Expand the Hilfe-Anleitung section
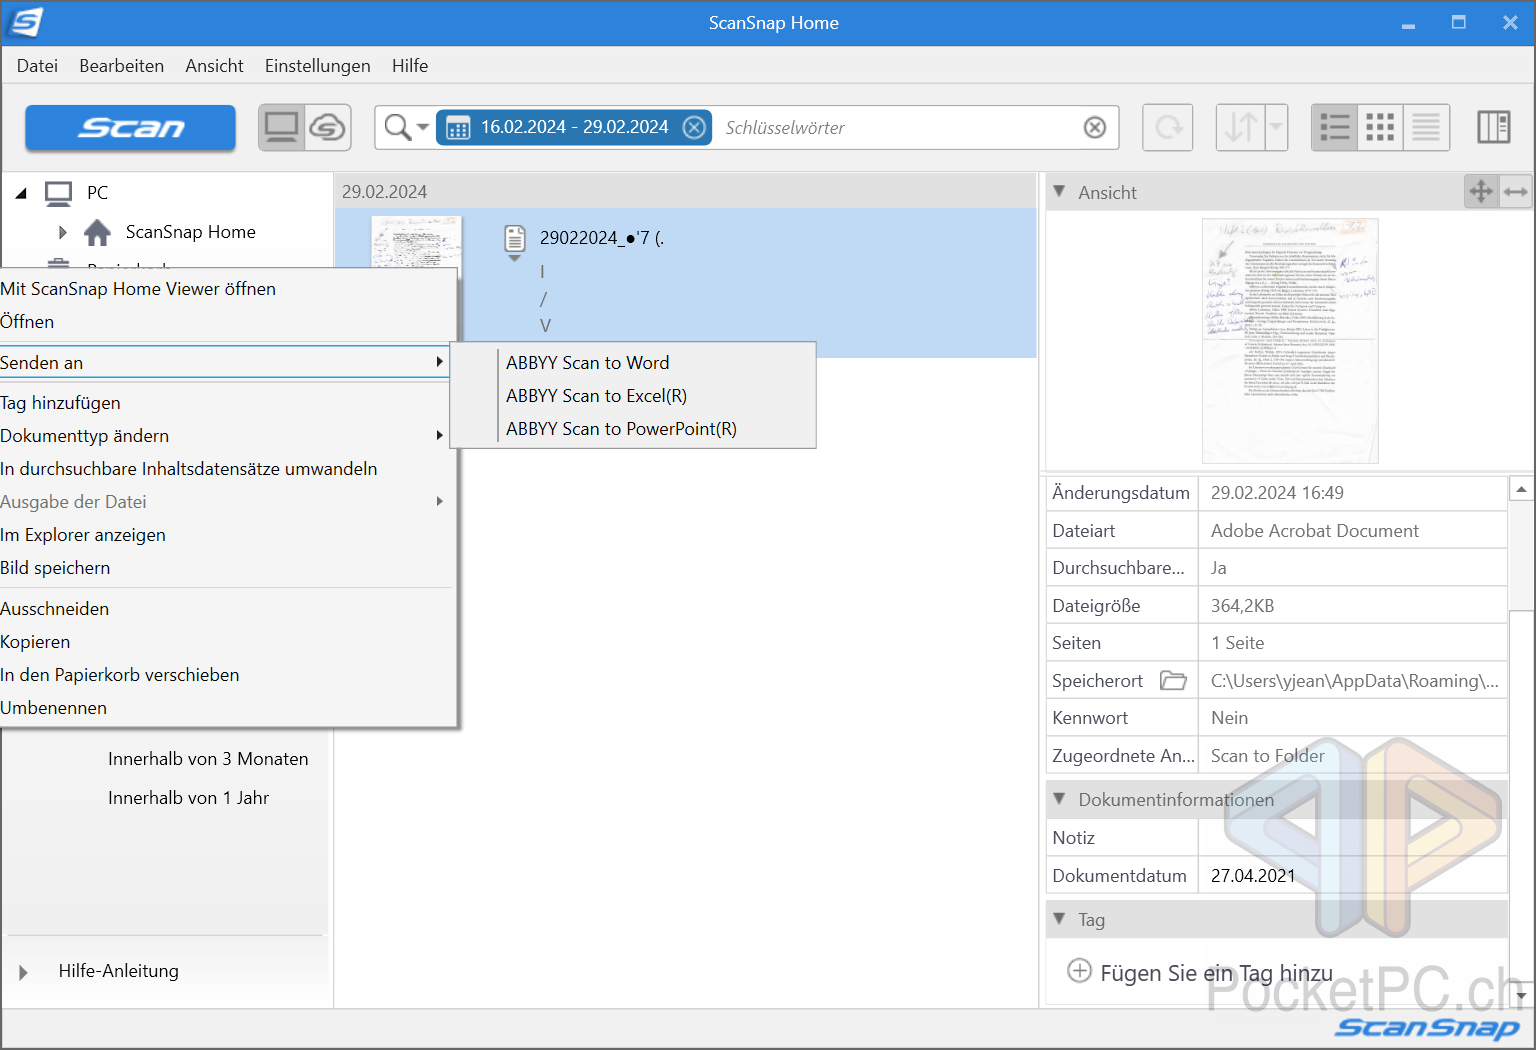1536x1050 pixels. (23, 972)
